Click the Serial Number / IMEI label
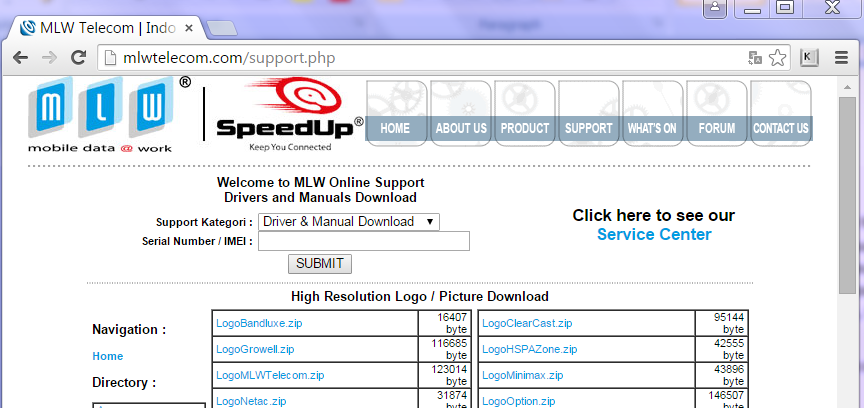Image resolution: width=864 pixels, height=408 pixels. pos(197,241)
